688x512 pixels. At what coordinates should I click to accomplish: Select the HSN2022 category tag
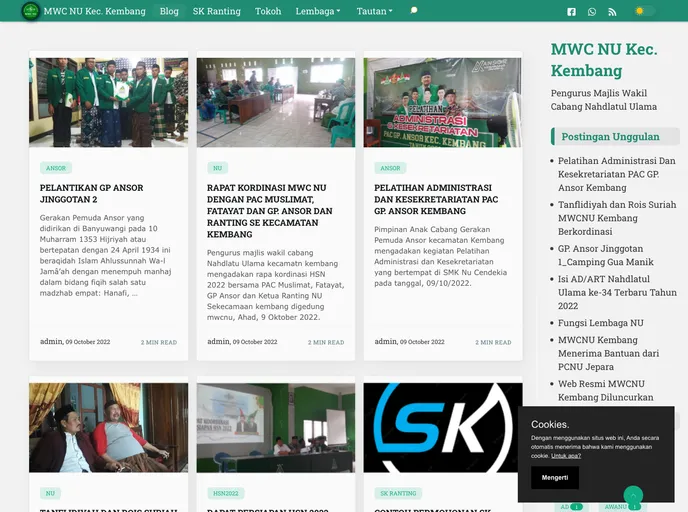point(225,493)
